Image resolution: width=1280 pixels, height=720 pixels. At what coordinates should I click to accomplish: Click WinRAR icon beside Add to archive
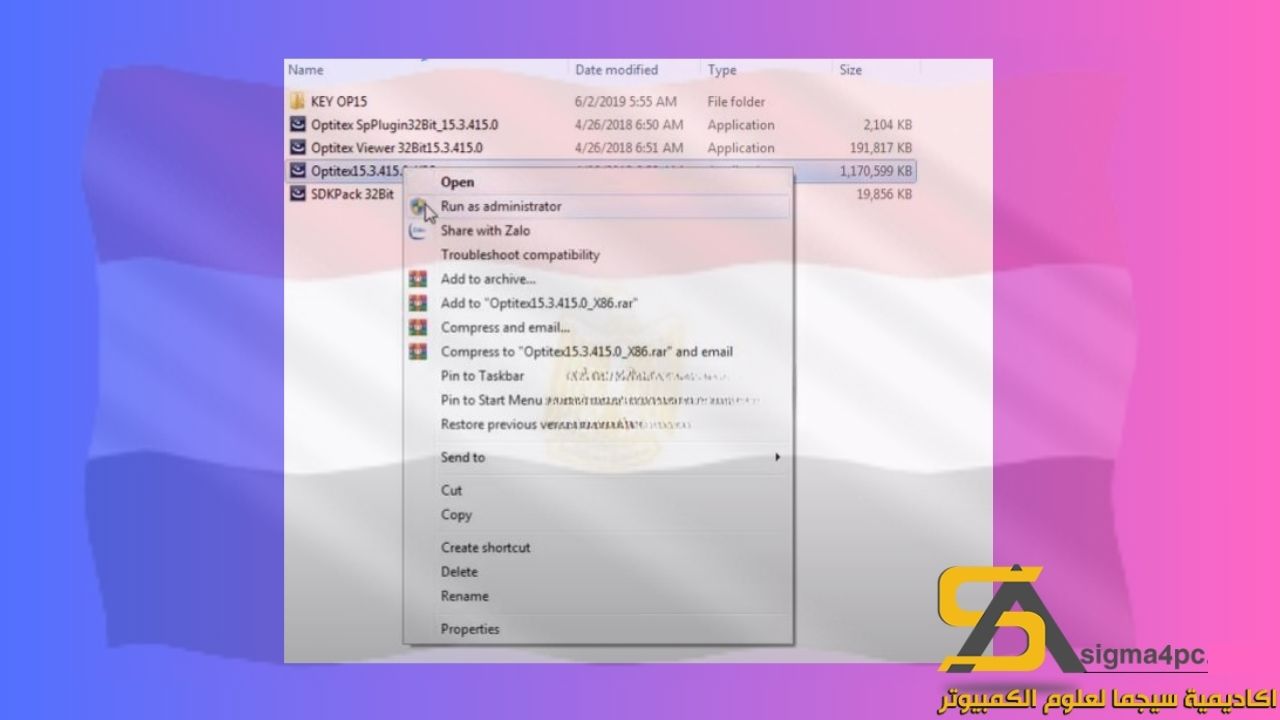coord(418,279)
